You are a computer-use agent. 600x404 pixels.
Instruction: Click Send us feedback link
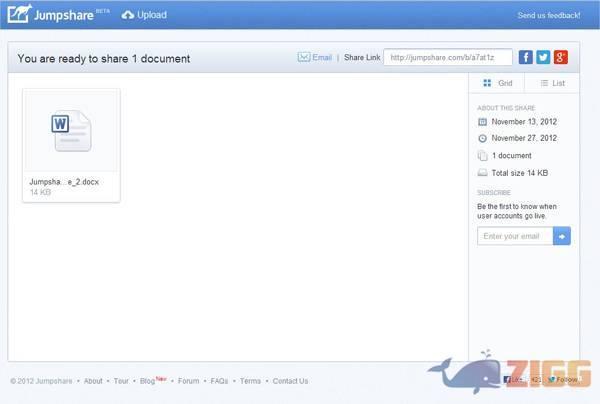548,16
